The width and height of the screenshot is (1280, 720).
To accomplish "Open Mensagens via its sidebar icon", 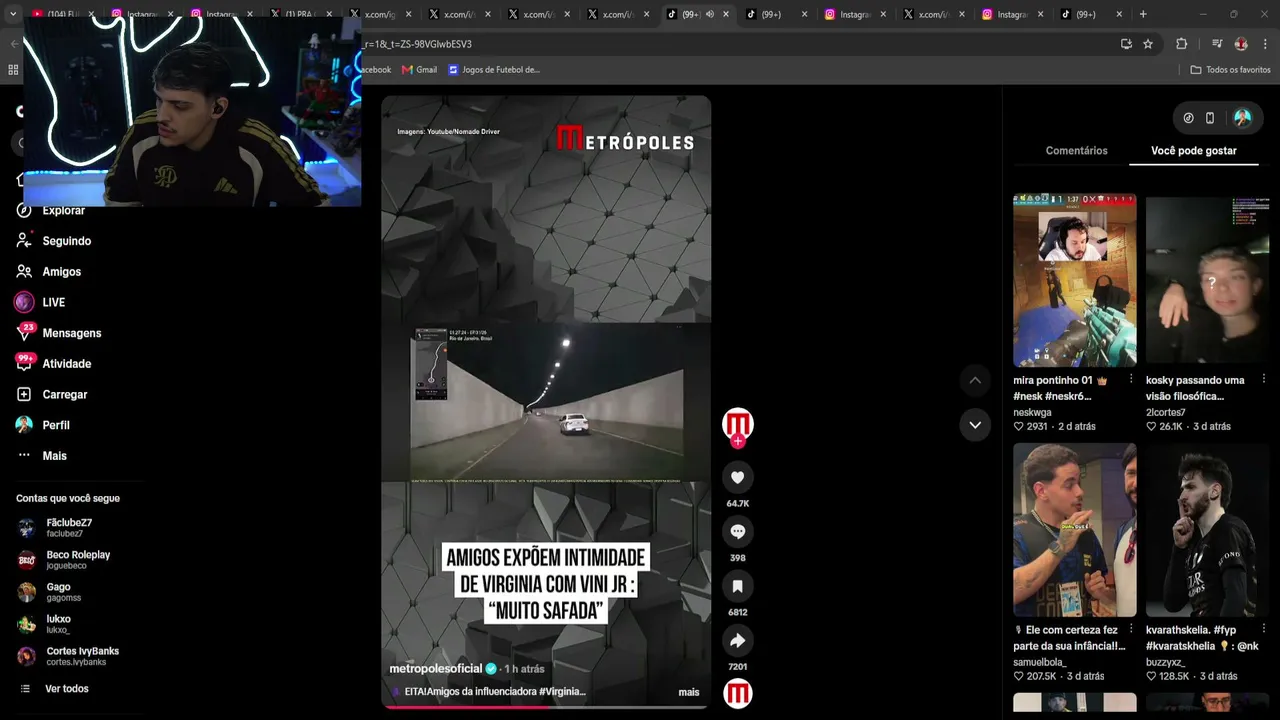I will coord(24,333).
